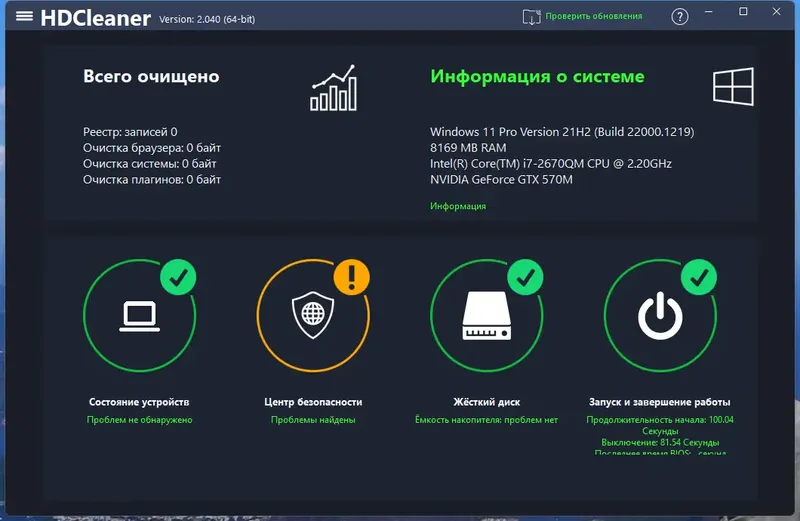
Task: Click the Windows 11 Pro Version 21H2 line
Action: 562,132
